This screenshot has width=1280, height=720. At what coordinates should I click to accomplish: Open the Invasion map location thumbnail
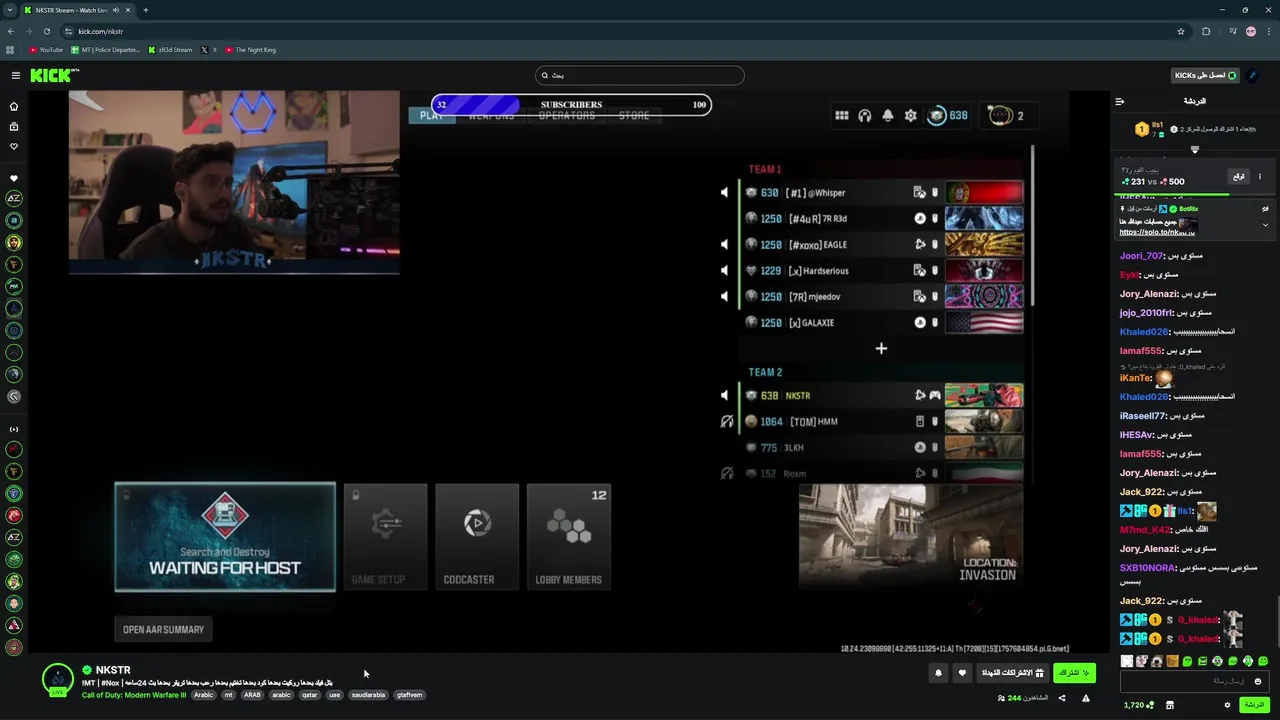[910, 536]
